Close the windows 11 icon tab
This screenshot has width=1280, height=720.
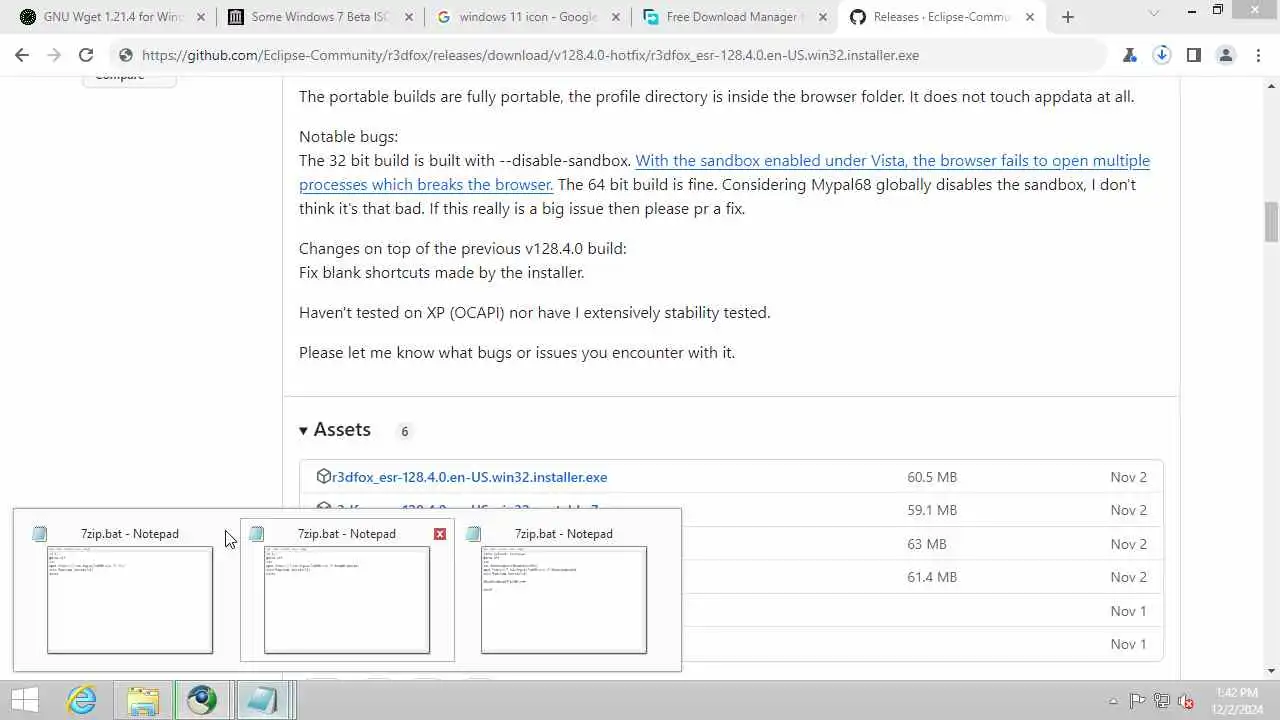[616, 17]
